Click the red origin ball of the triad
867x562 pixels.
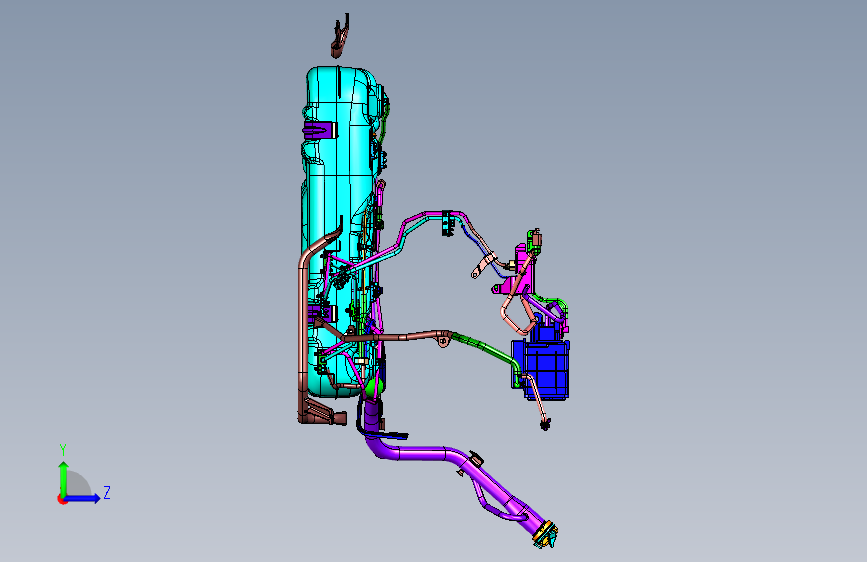[62, 499]
